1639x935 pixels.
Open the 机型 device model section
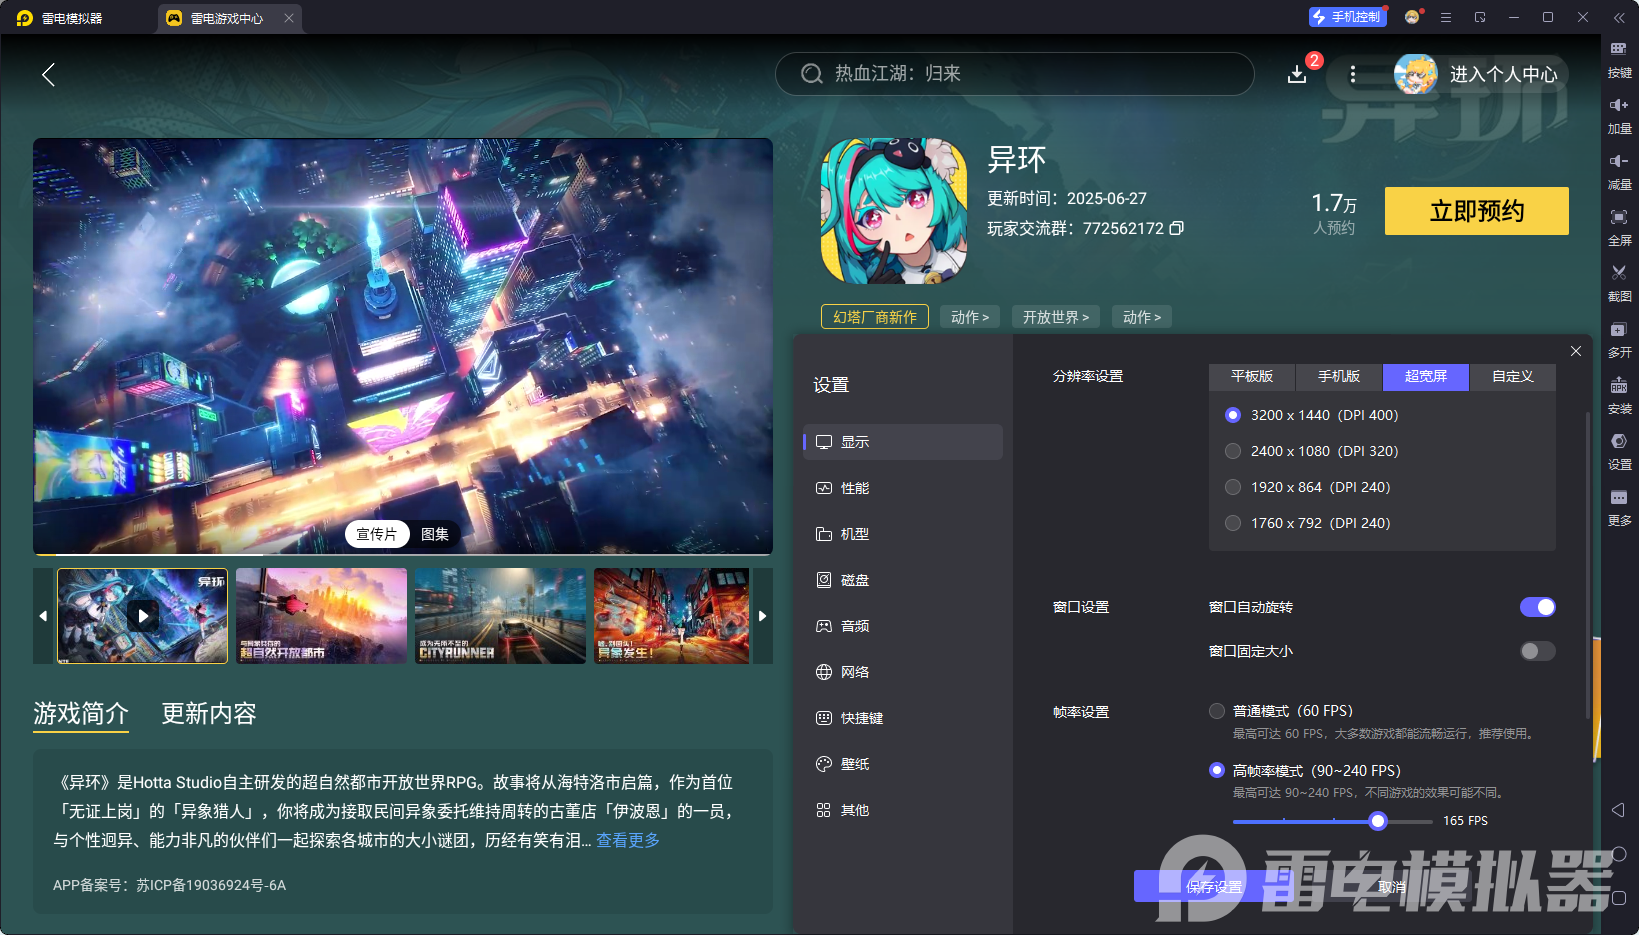click(903, 534)
